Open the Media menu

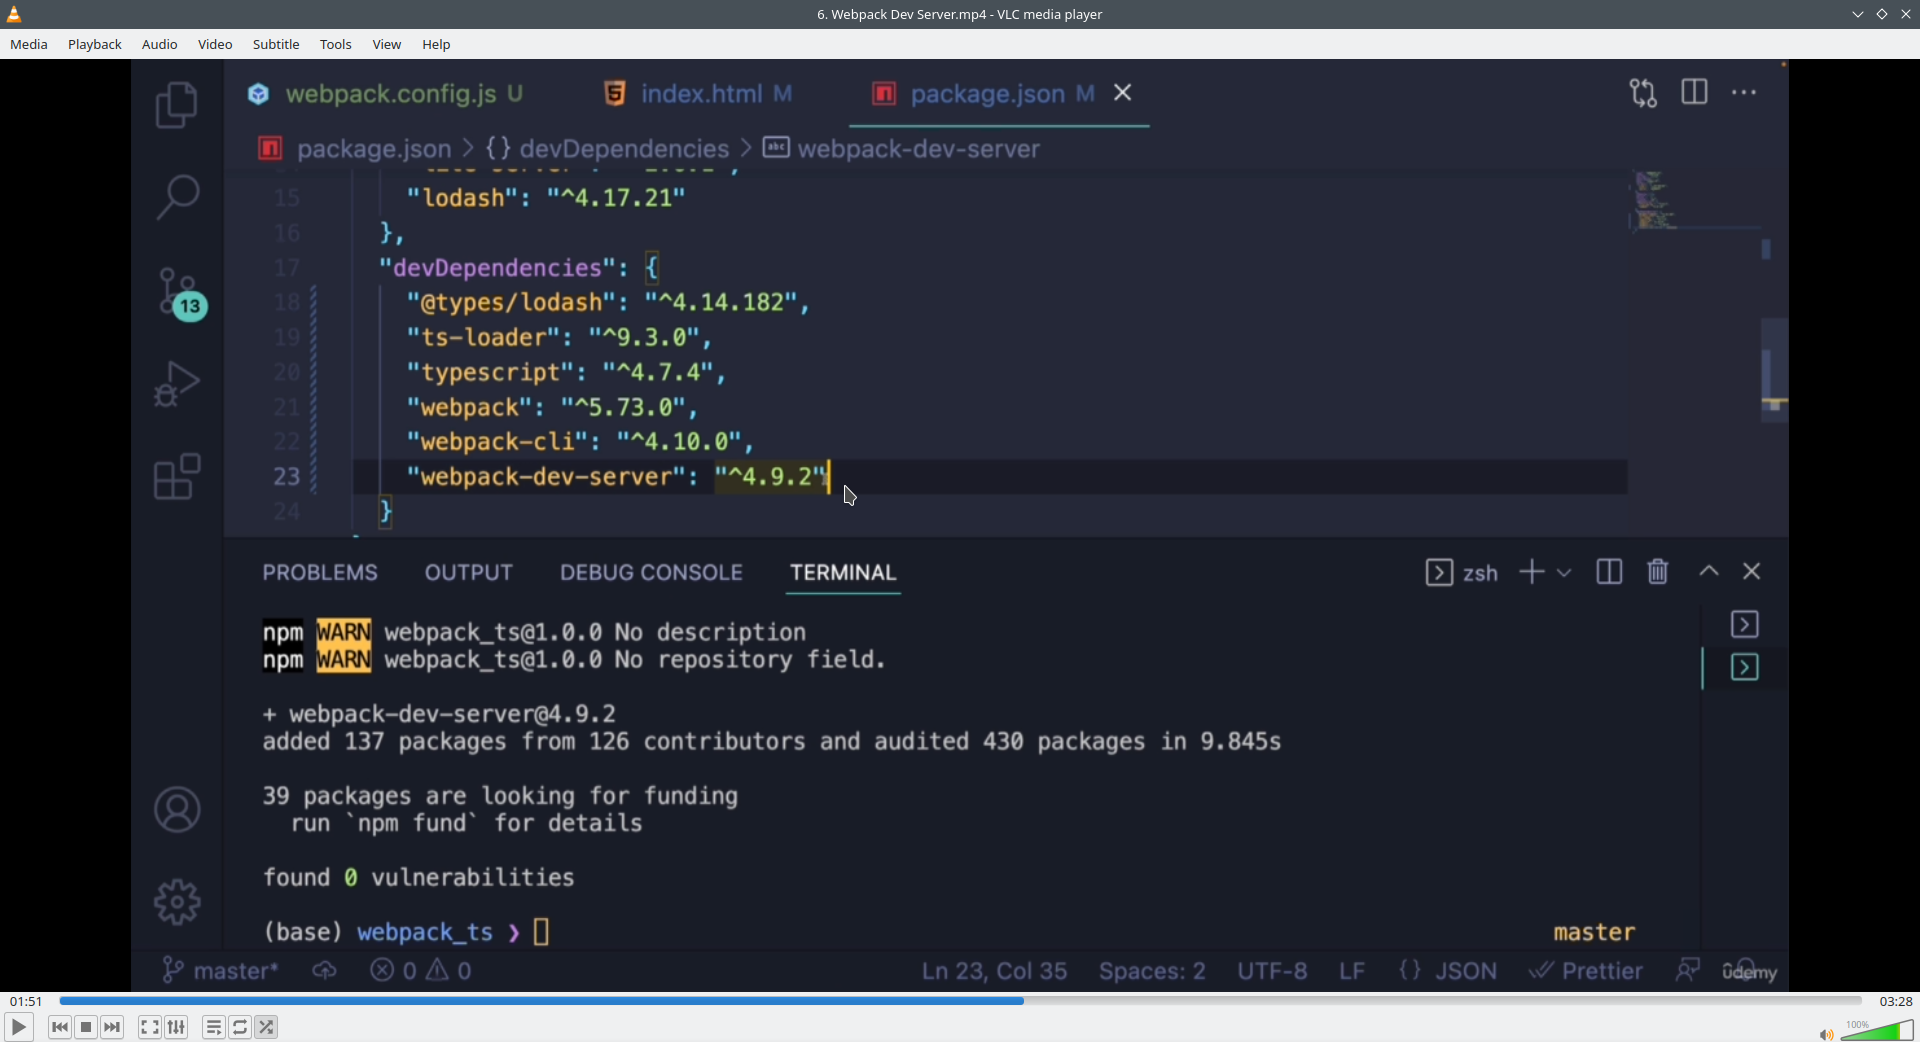coord(29,45)
